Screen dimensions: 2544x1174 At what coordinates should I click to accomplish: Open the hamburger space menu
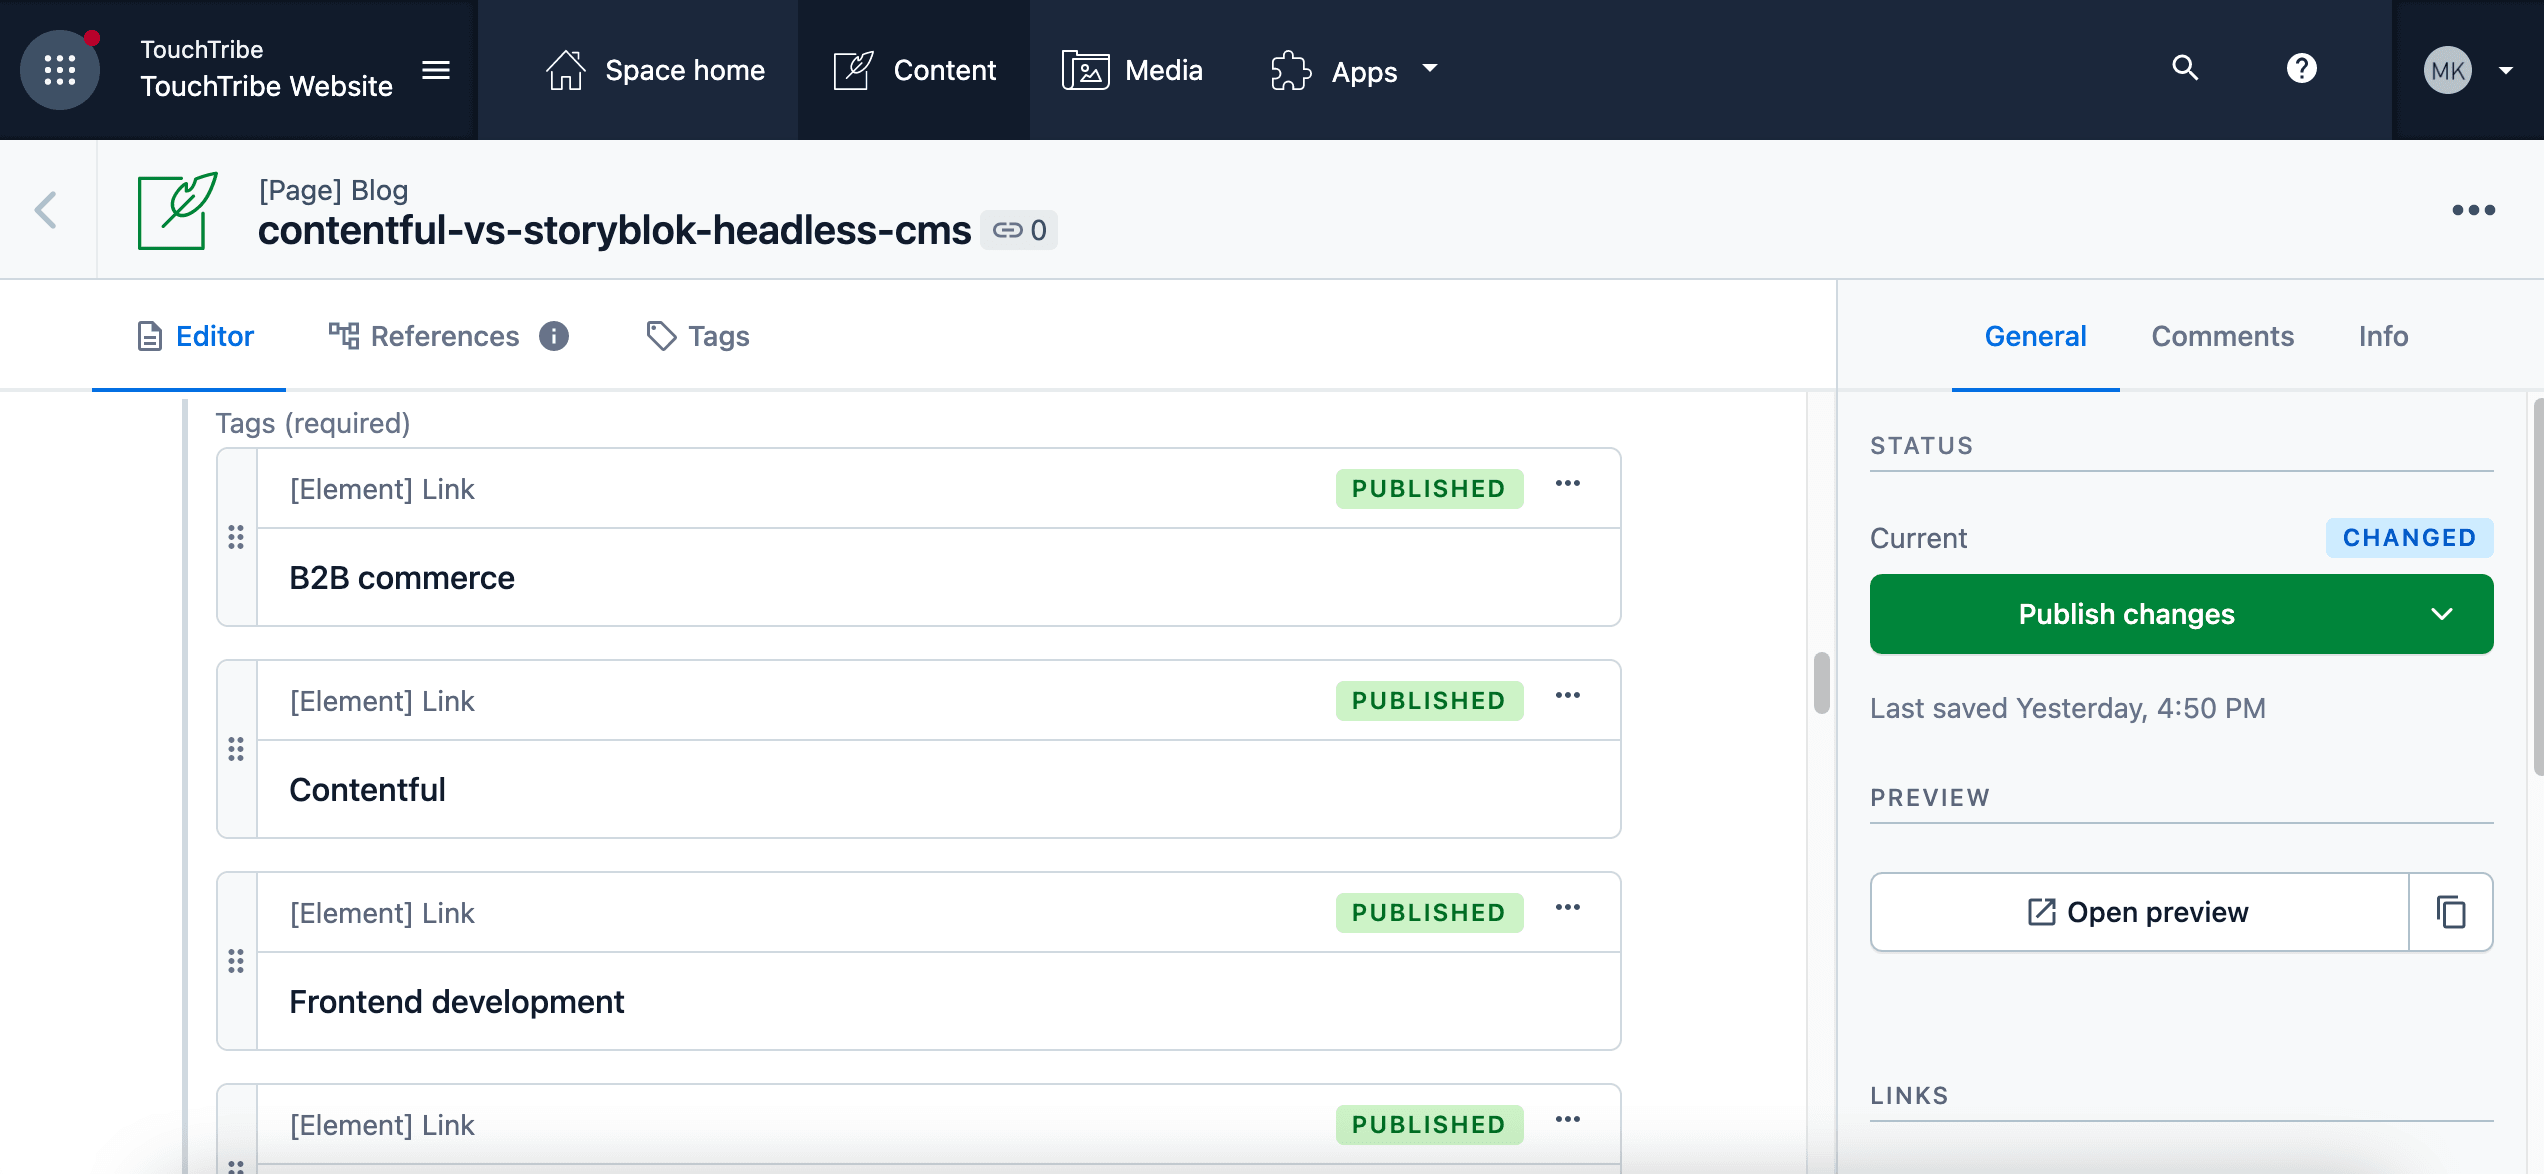[x=436, y=70]
